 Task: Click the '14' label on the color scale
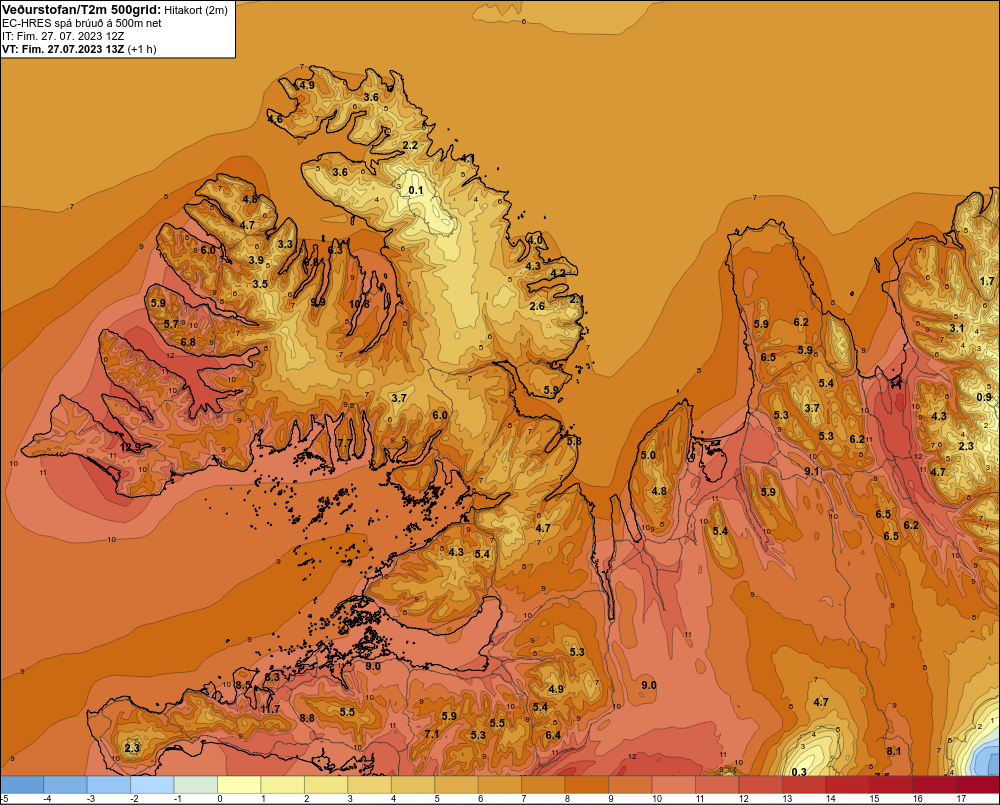pos(830,799)
